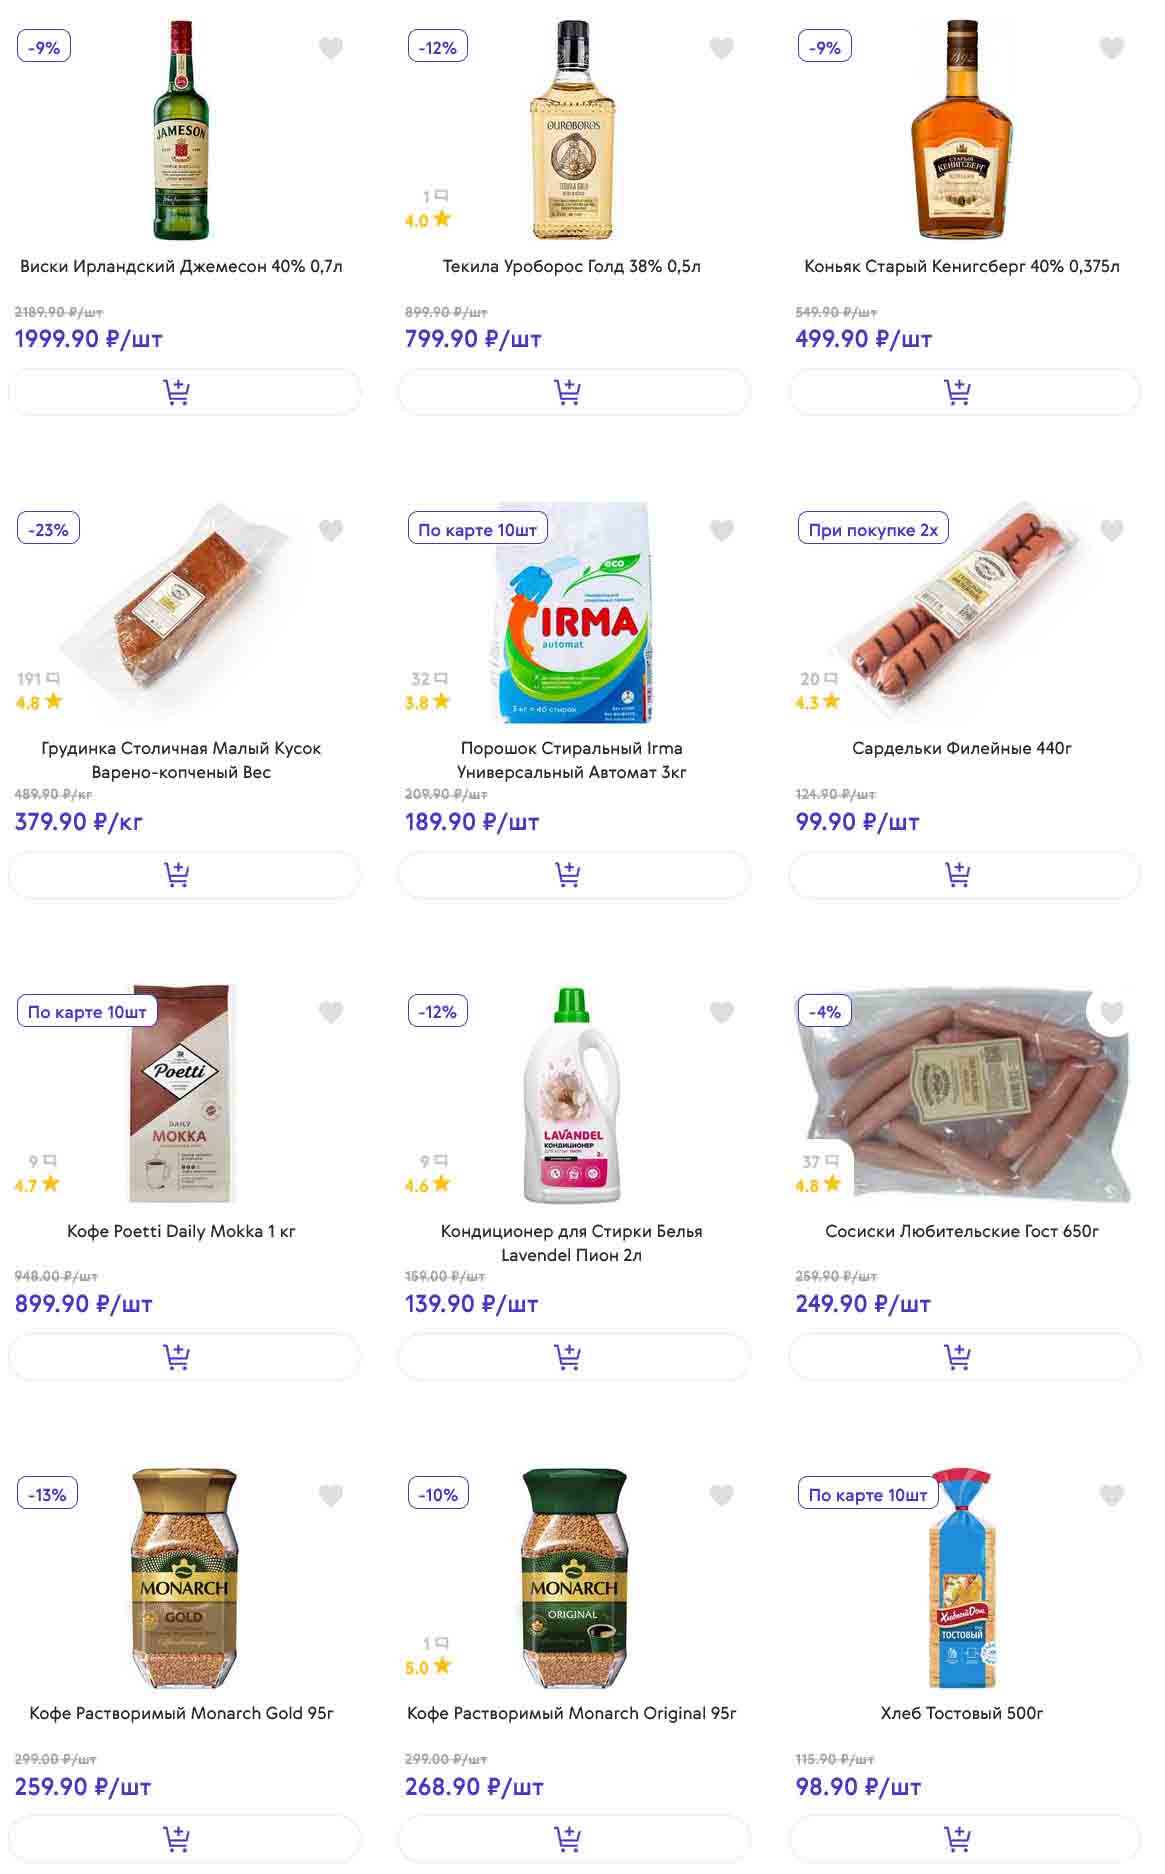
Task: View the Monarch Original jar image
Action: (x=574, y=1577)
